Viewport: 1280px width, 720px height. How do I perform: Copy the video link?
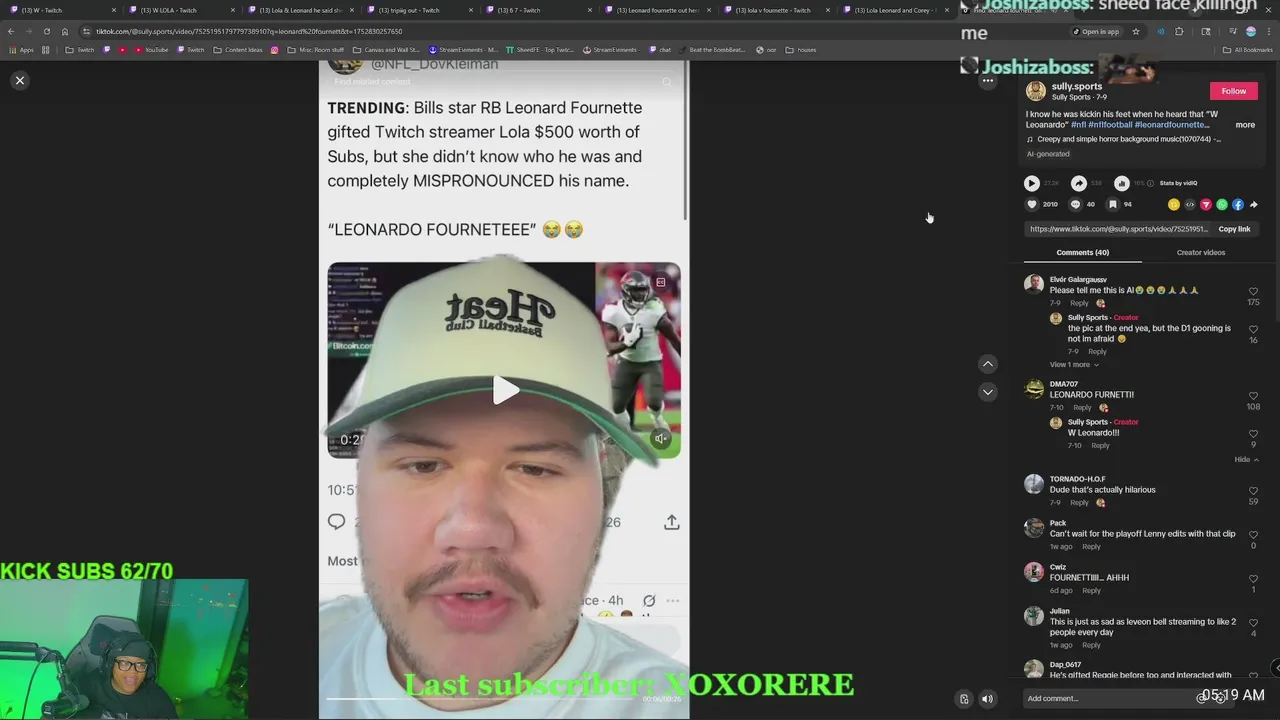(1234, 229)
